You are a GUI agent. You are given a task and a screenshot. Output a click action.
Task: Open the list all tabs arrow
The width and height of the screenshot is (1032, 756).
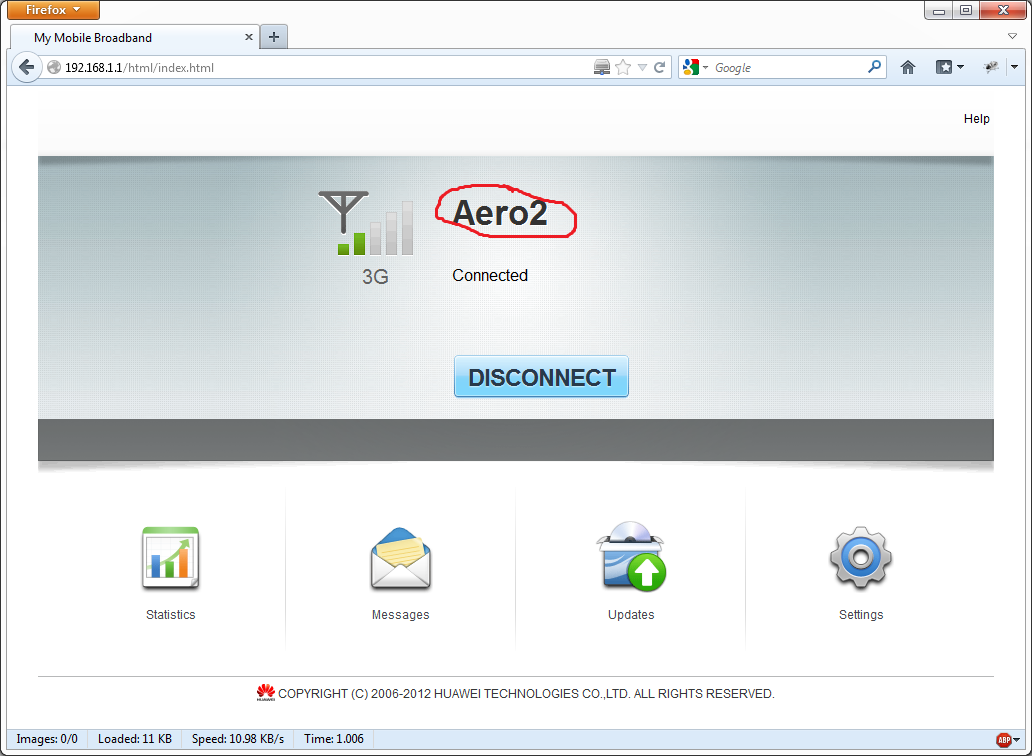(1012, 37)
